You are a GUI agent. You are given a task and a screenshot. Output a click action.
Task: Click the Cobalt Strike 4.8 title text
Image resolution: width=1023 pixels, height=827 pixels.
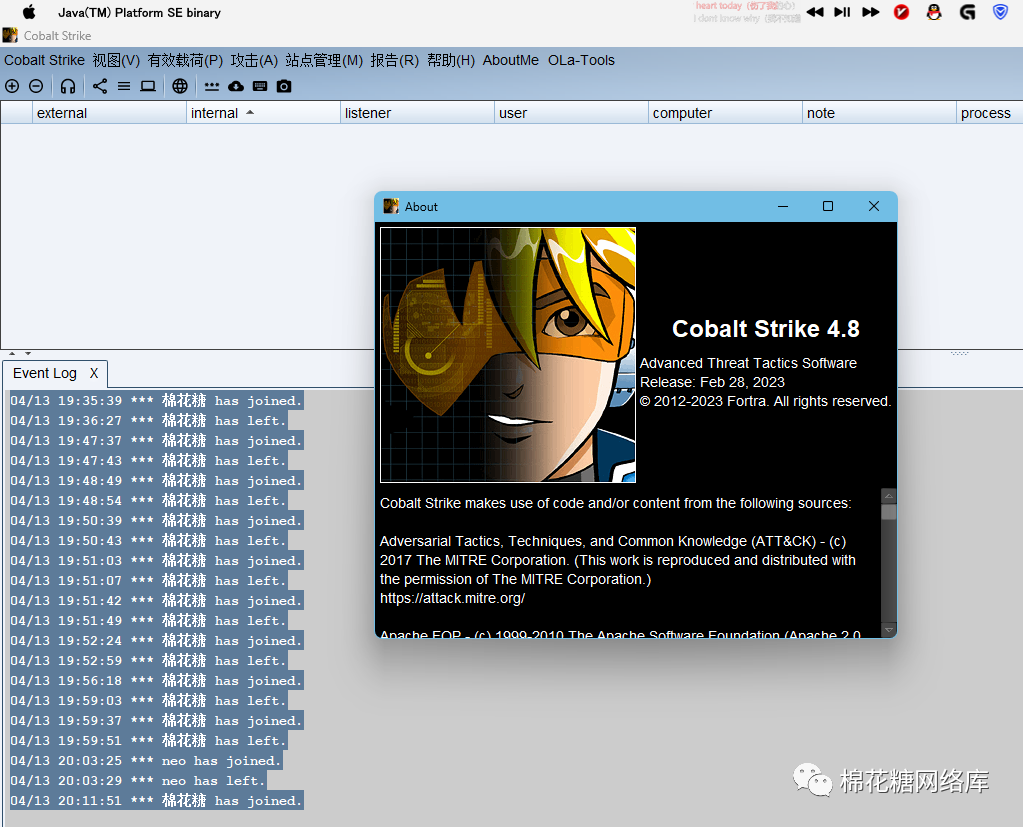[766, 329]
